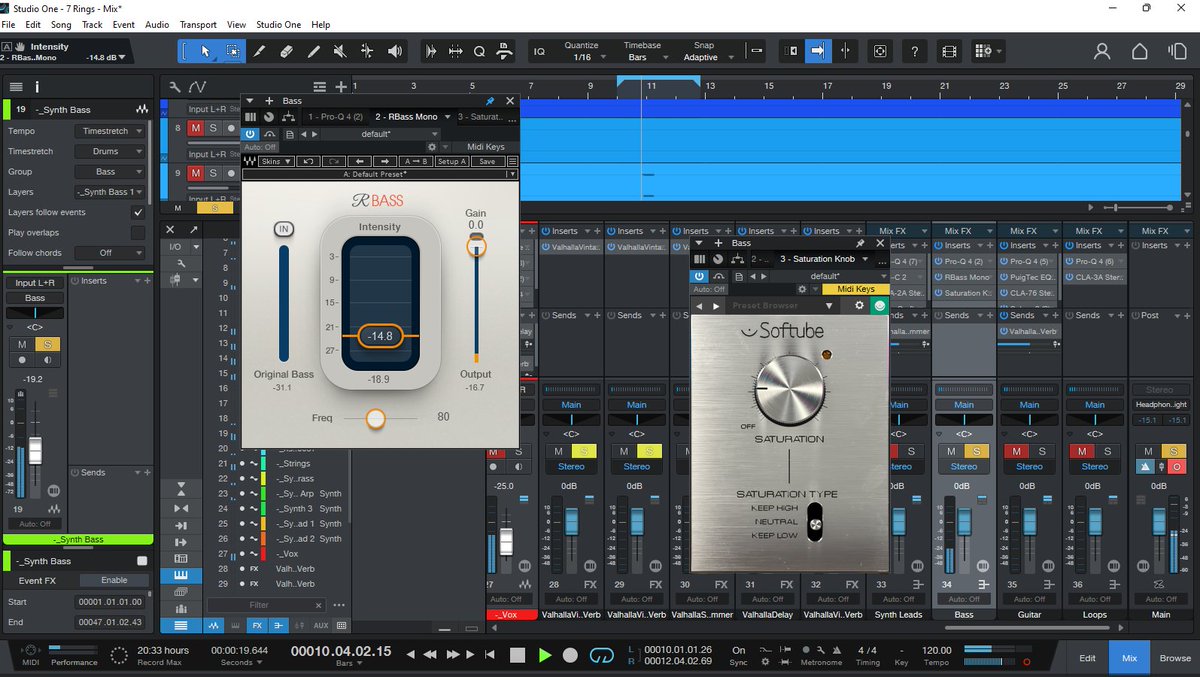Toggle Layers follow events checkbox

(x=138, y=212)
